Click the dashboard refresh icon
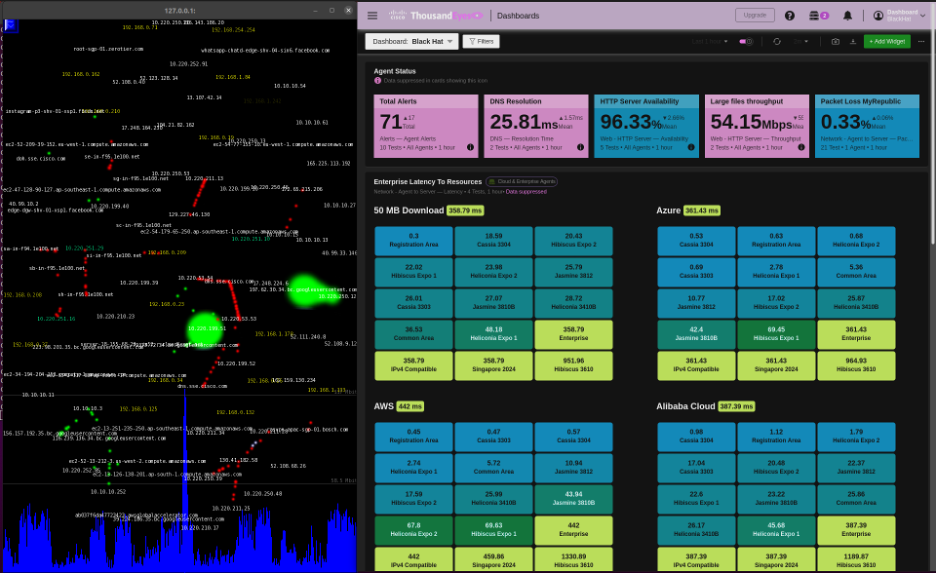936x574 pixels. 777,41
